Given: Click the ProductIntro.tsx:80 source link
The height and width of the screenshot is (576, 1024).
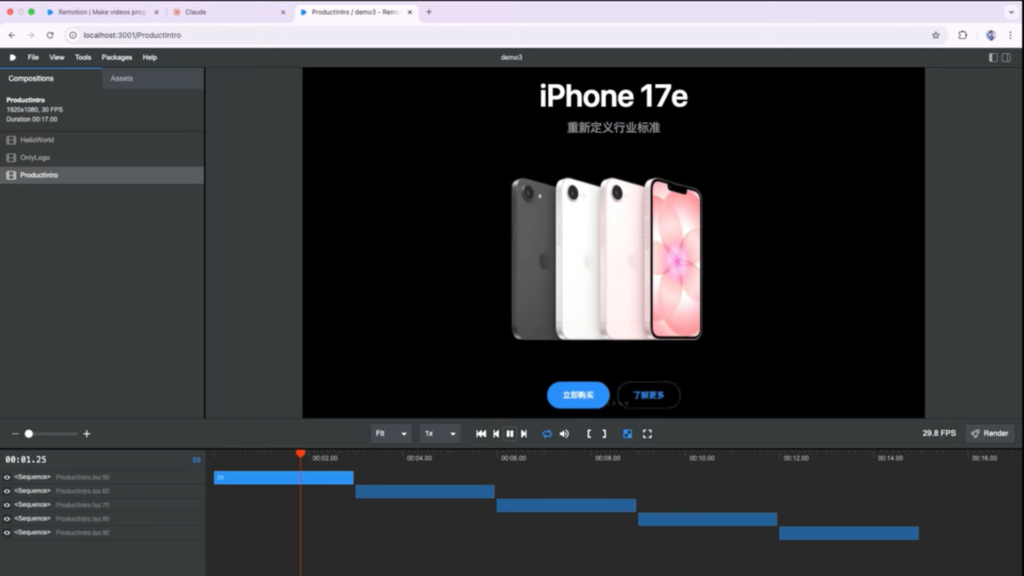Looking at the screenshot, I should (82, 519).
